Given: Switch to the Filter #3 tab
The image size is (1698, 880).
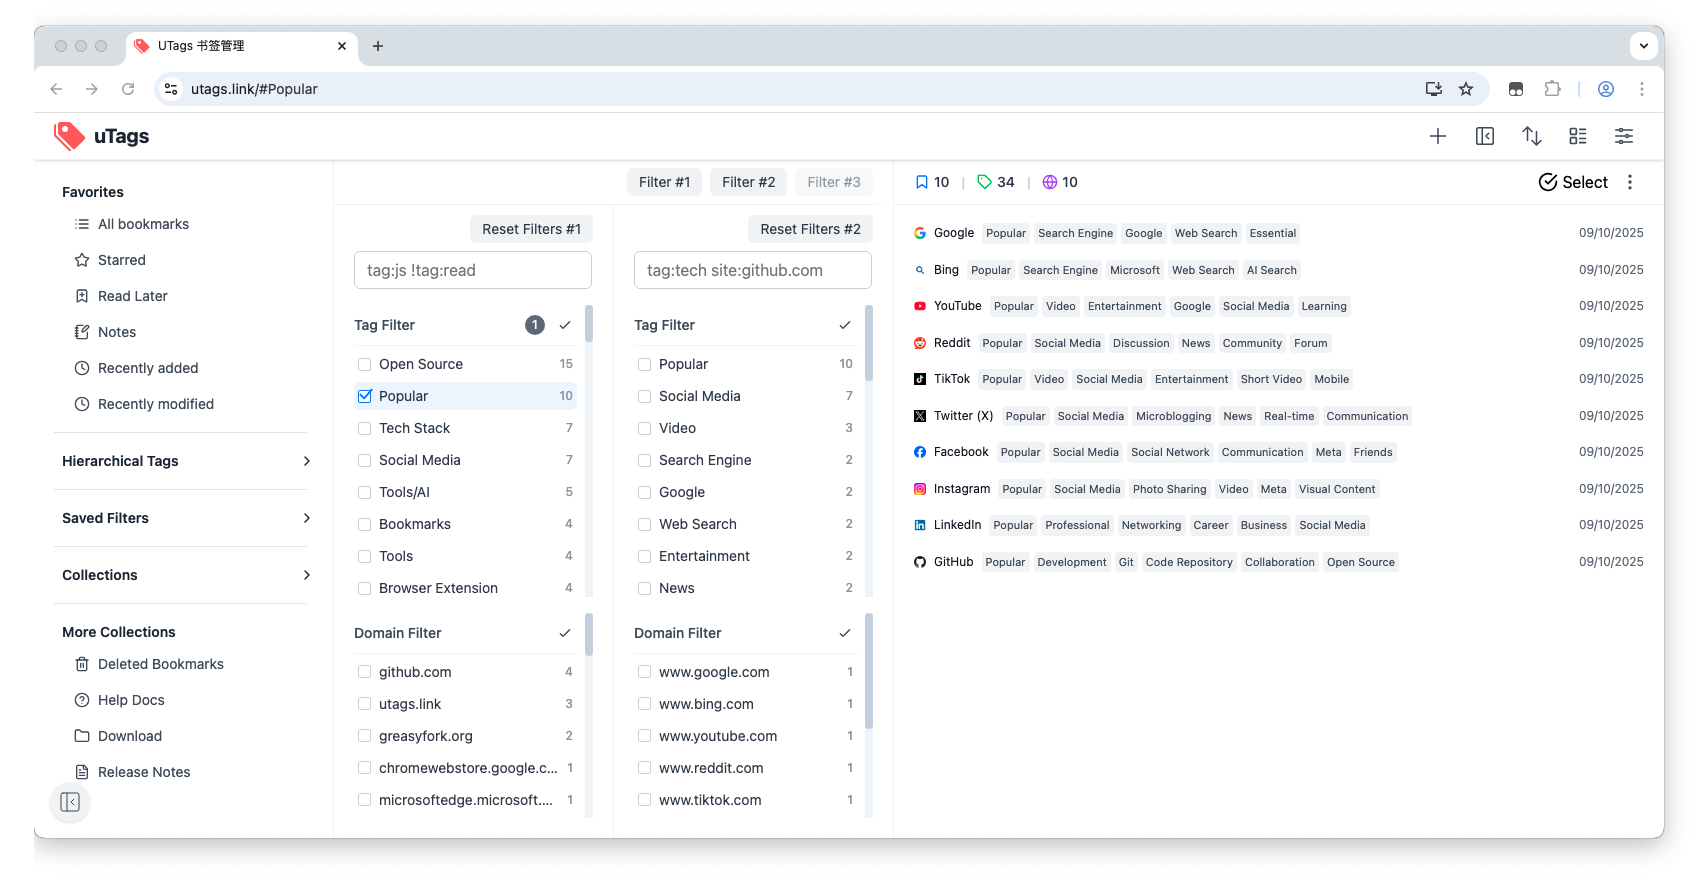Looking at the screenshot, I should point(833,182).
